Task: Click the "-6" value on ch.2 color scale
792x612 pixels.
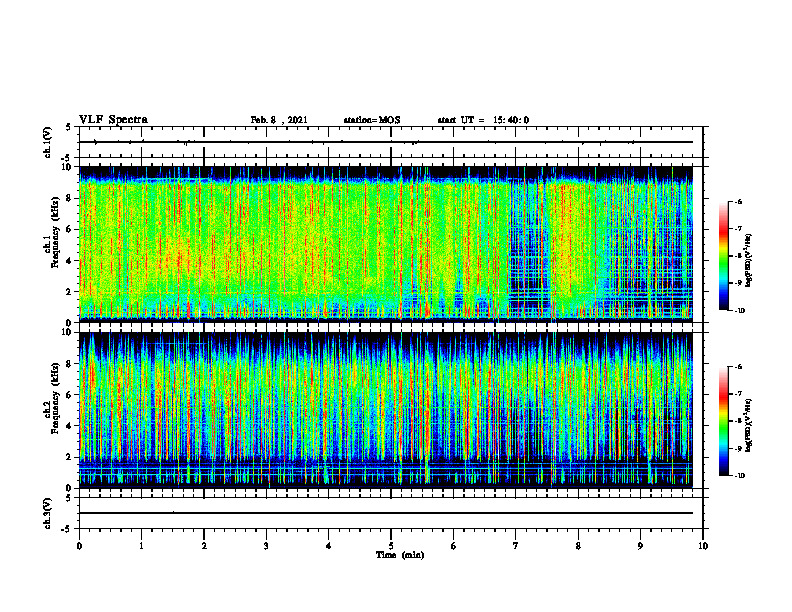Action: point(738,367)
